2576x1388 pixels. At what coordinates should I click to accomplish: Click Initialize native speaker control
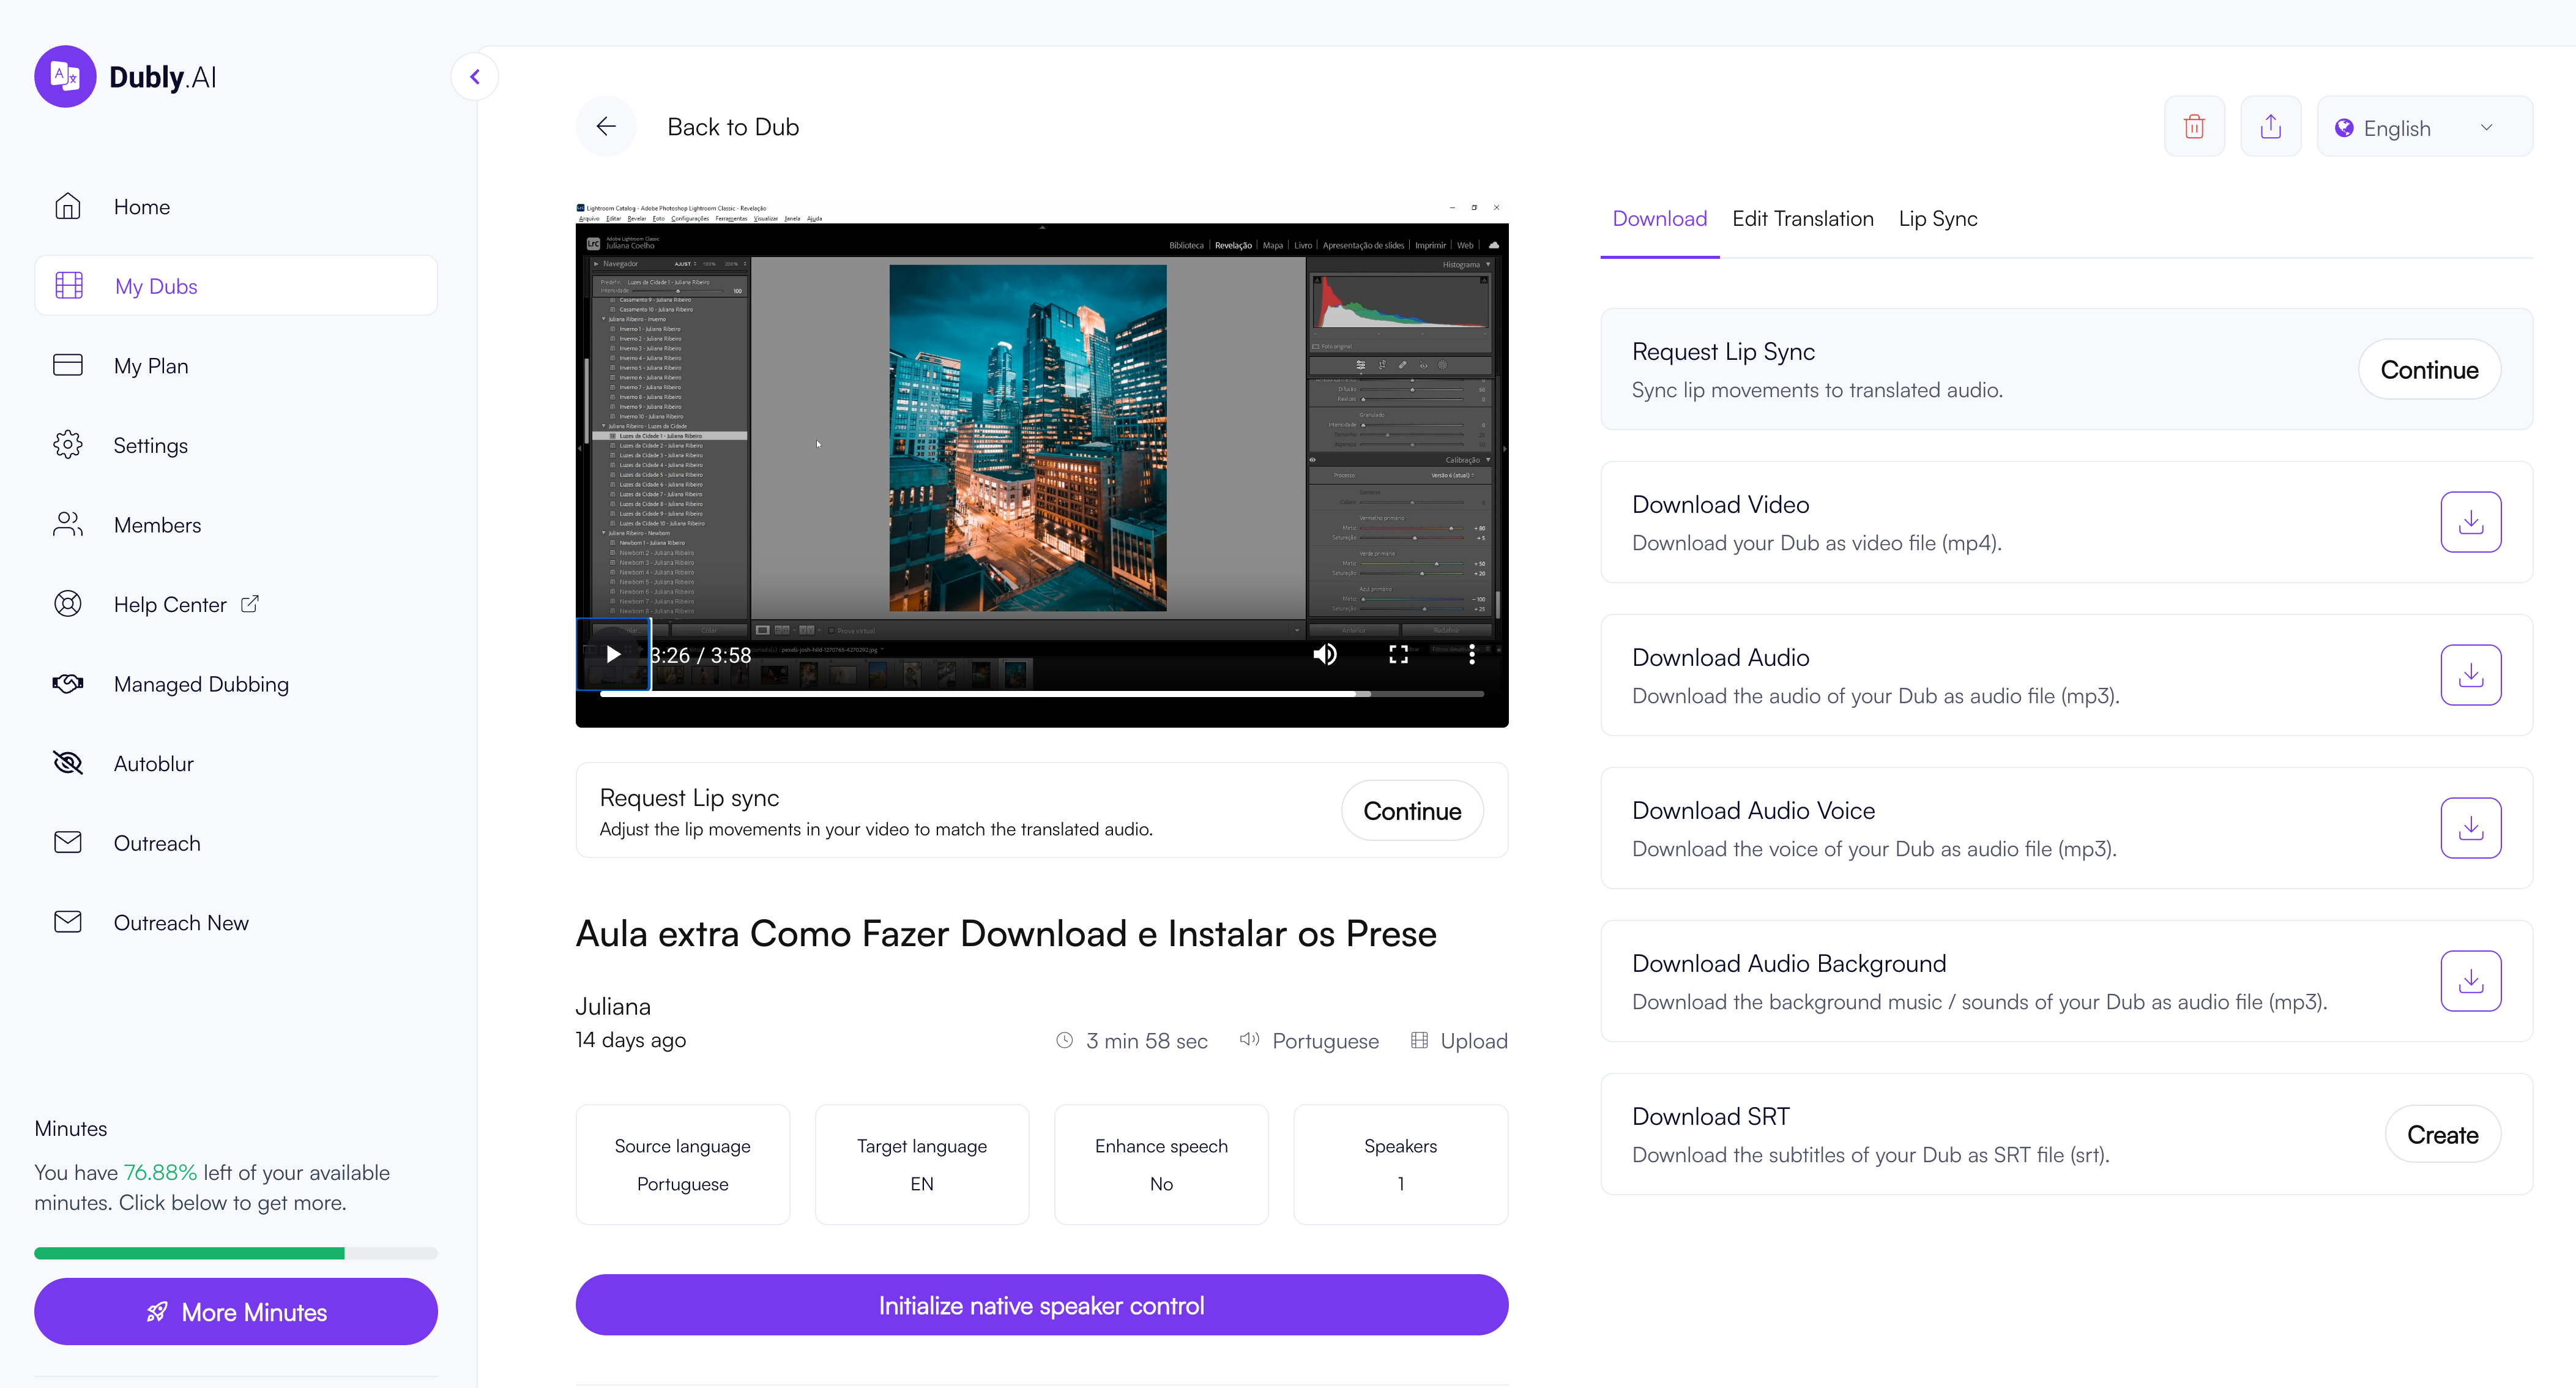[x=1041, y=1305]
